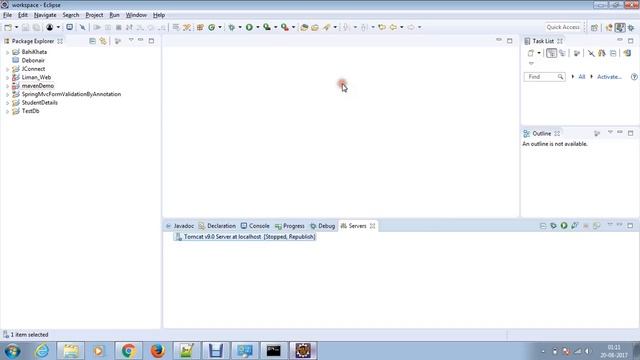The height and width of the screenshot is (360, 640).
Task: Click the green Run toolbar button
Action: tap(249, 27)
